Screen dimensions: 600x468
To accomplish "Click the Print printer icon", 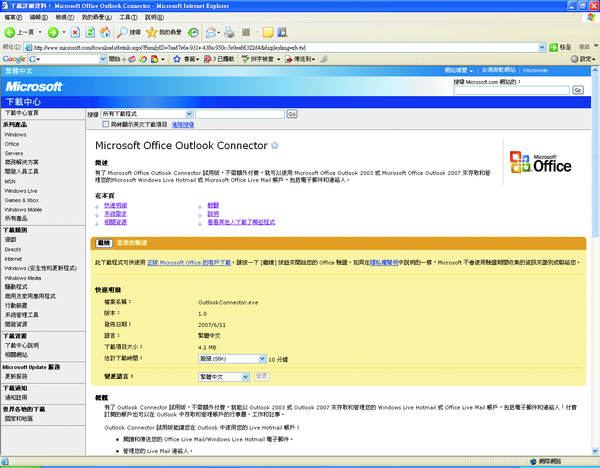I will click(229, 33).
